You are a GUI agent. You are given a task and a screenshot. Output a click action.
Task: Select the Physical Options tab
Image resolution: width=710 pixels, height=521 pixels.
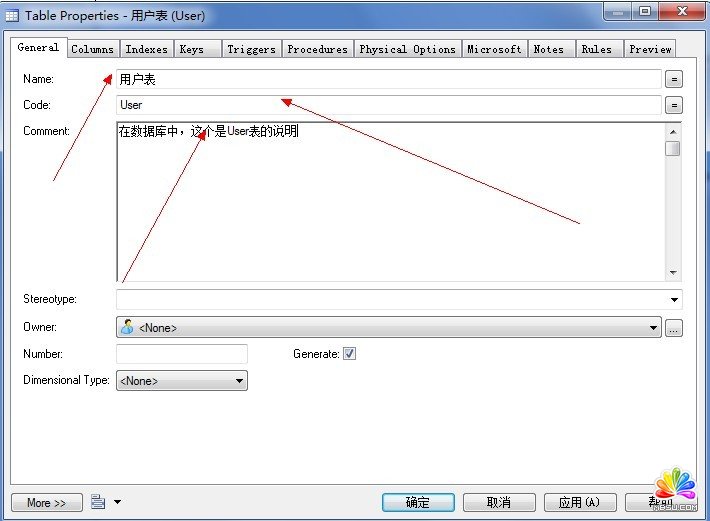(x=407, y=49)
